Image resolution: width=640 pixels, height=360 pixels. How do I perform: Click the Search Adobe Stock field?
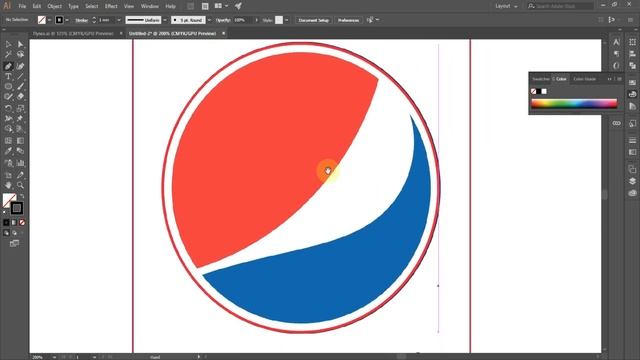pos(560,6)
